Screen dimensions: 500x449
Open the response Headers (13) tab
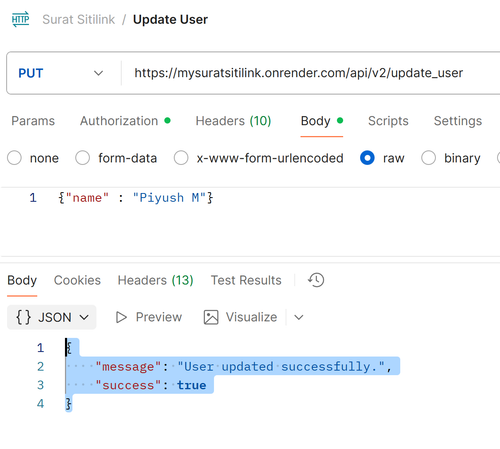(156, 280)
